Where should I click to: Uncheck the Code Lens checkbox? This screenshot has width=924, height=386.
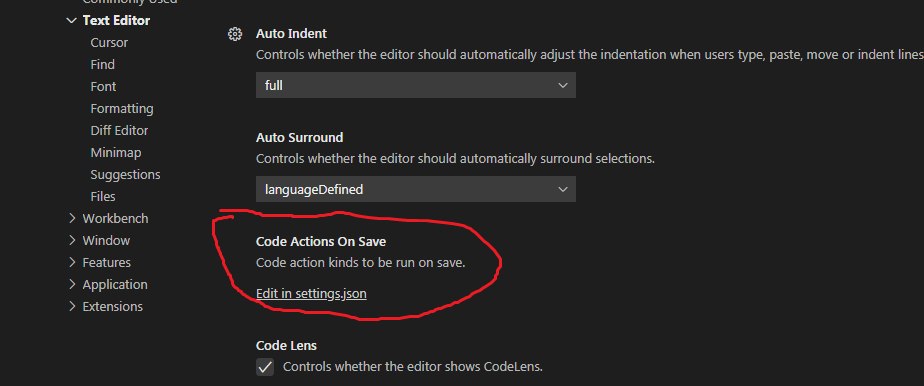pos(265,367)
